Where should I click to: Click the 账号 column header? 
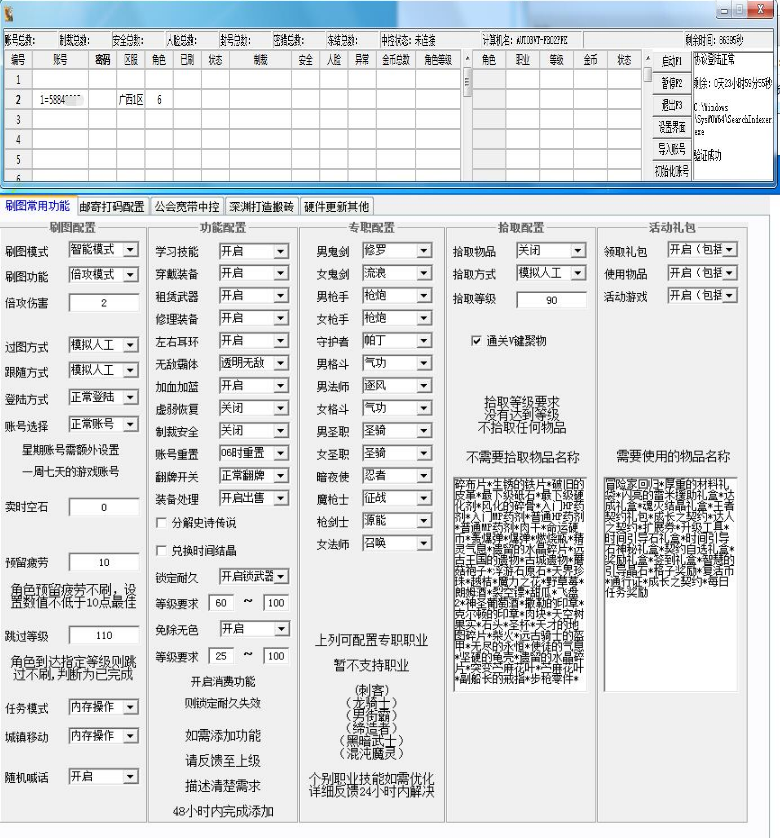click(x=60, y=60)
